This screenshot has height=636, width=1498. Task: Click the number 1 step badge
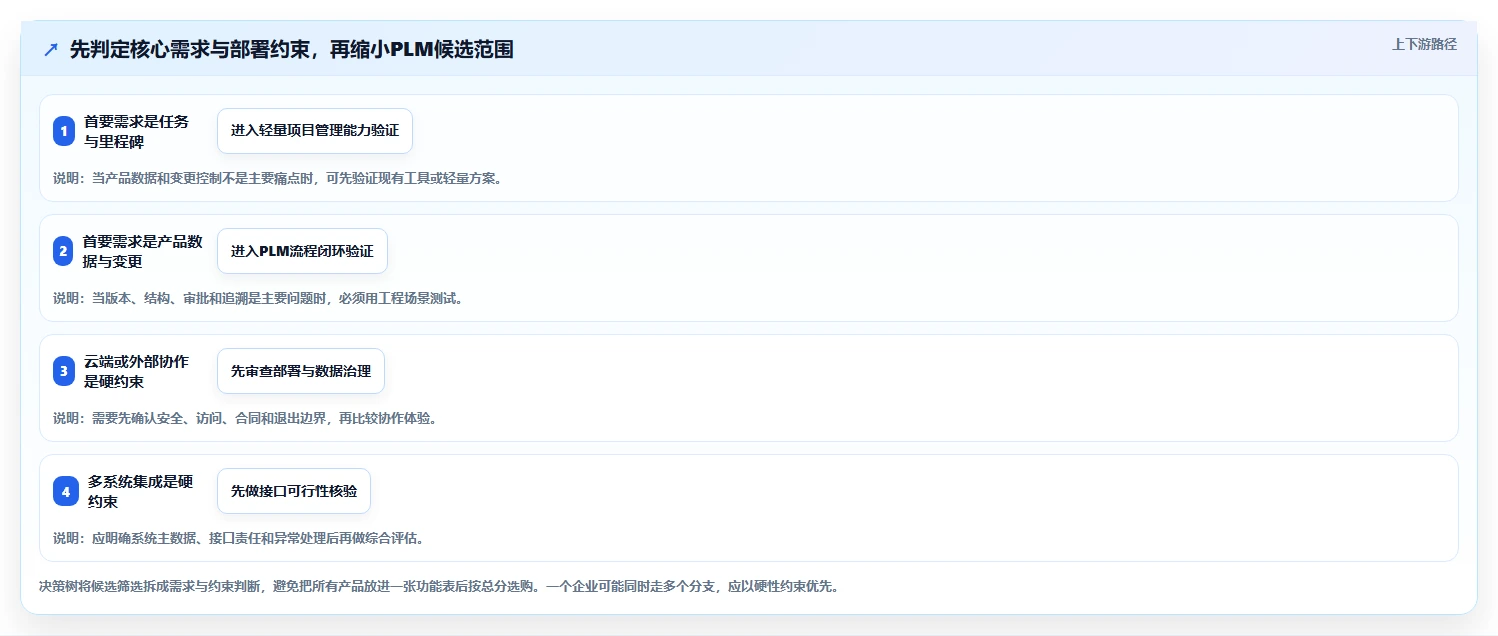[x=64, y=131]
